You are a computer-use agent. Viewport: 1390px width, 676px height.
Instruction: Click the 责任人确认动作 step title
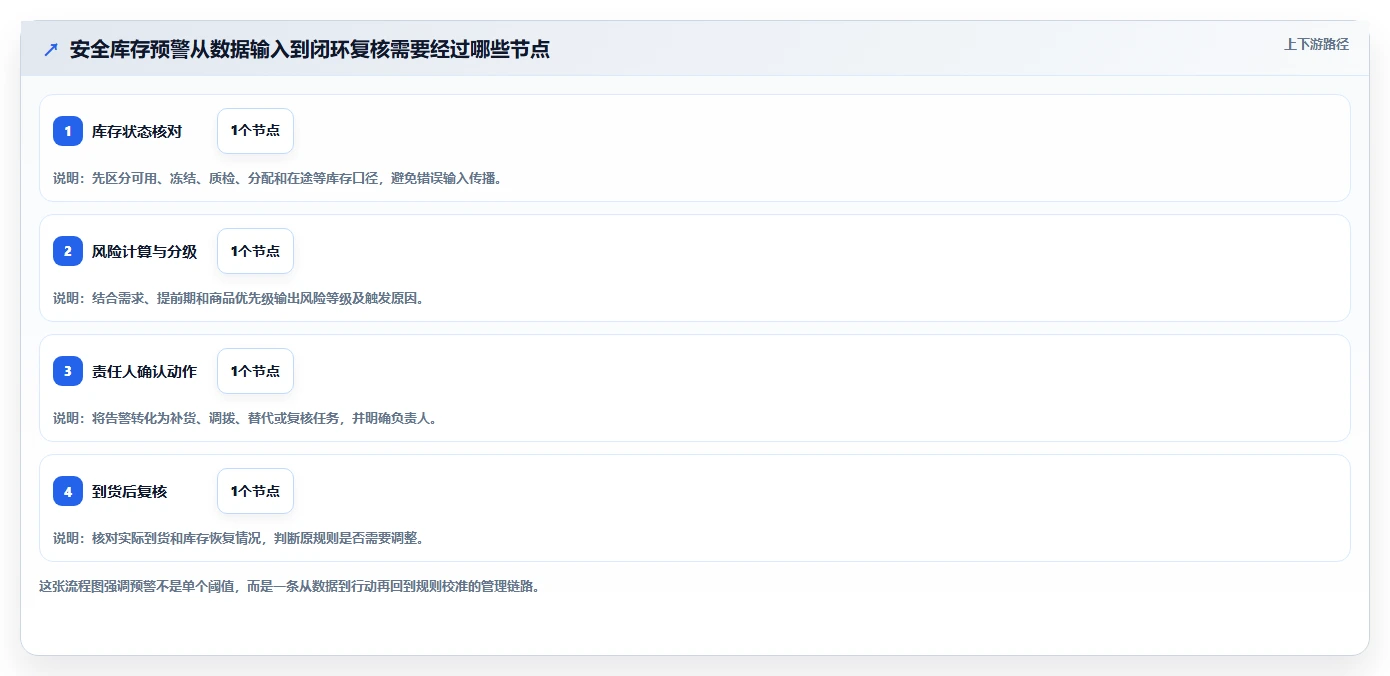coord(144,371)
